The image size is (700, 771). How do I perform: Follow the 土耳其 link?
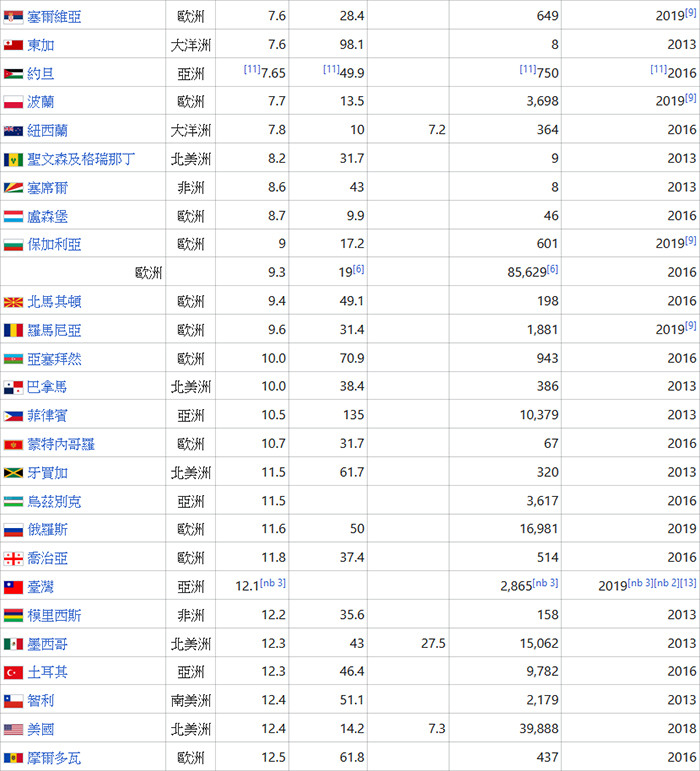[x=48, y=672]
